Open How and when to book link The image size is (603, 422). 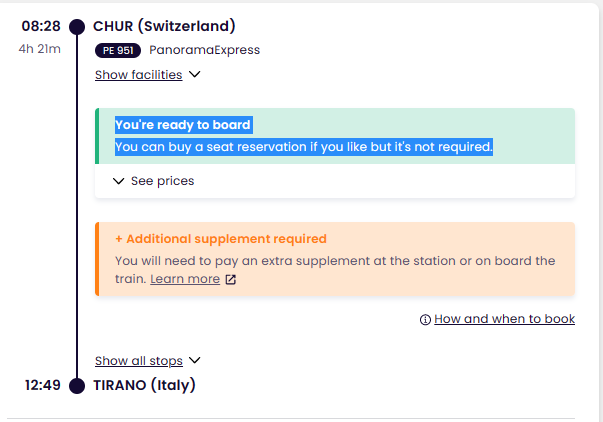[505, 319]
